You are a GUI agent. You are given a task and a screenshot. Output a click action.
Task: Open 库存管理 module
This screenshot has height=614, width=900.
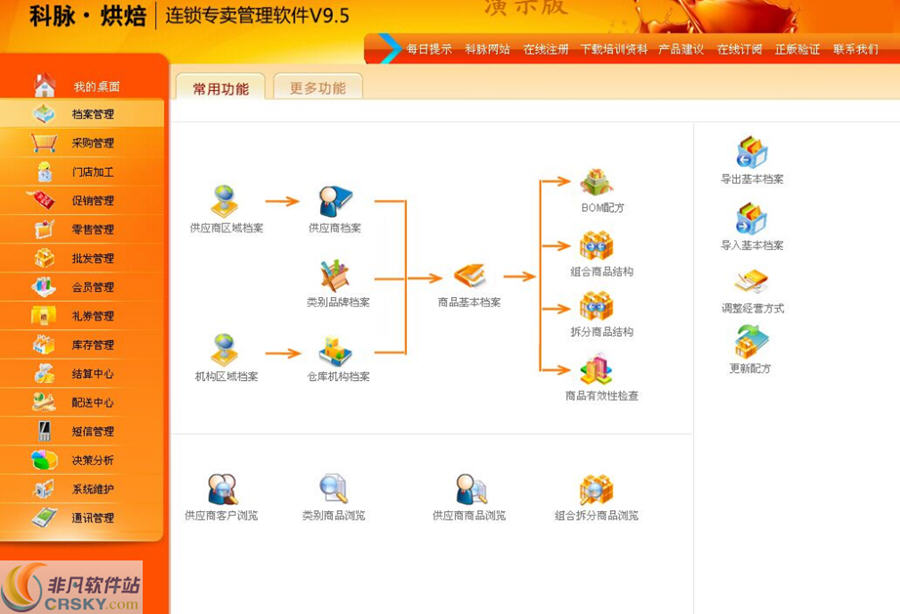click(x=82, y=345)
